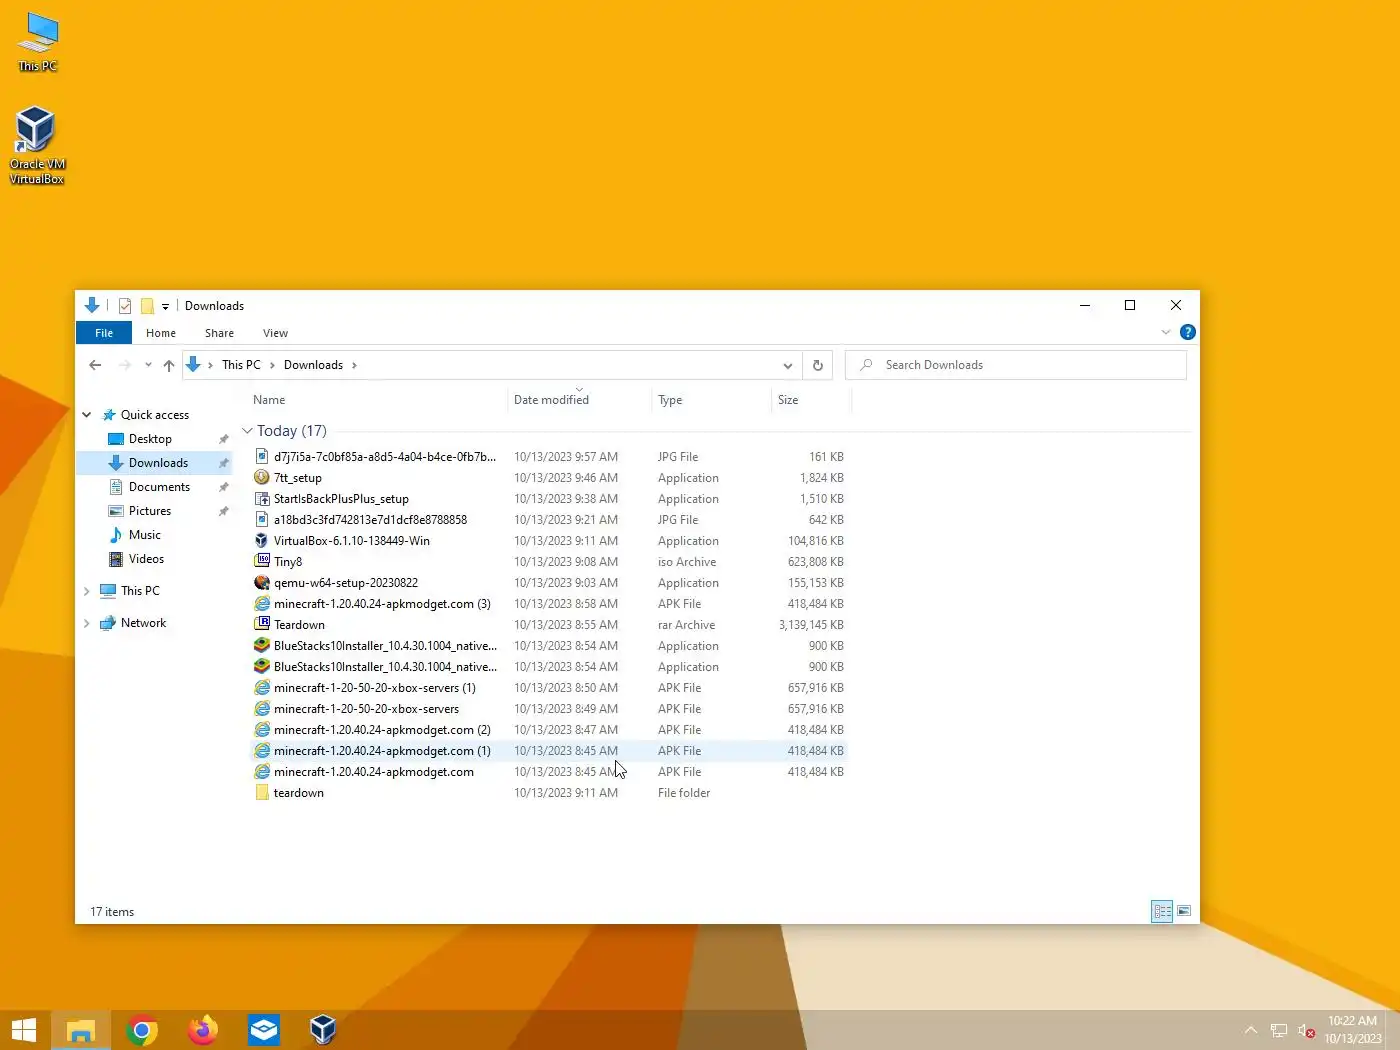Click This PC in the address bar
This screenshot has height=1050, width=1400.
click(x=241, y=365)
